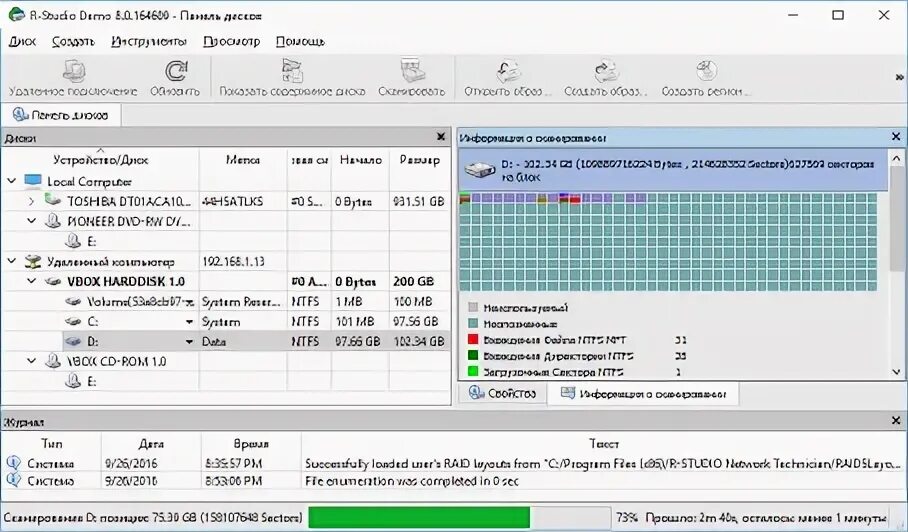This screenshot has width=908, height=532.
Task: Sort by the Start column header
Action: click(x=360, y=160)
